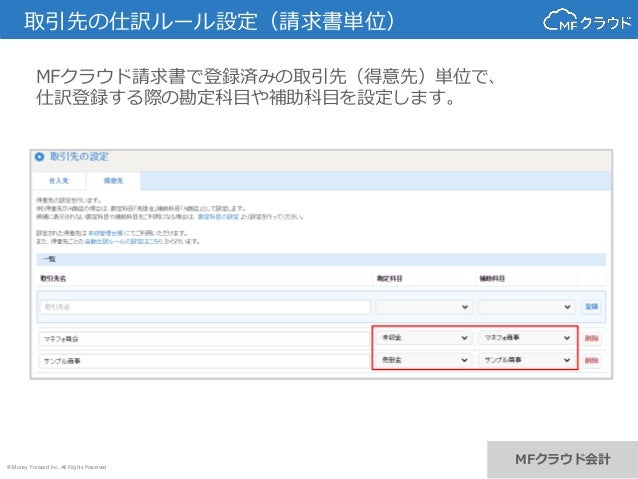
Task: Switch to the 仕入先 tab
Action: pyautogui.click(x=59, y=181)
